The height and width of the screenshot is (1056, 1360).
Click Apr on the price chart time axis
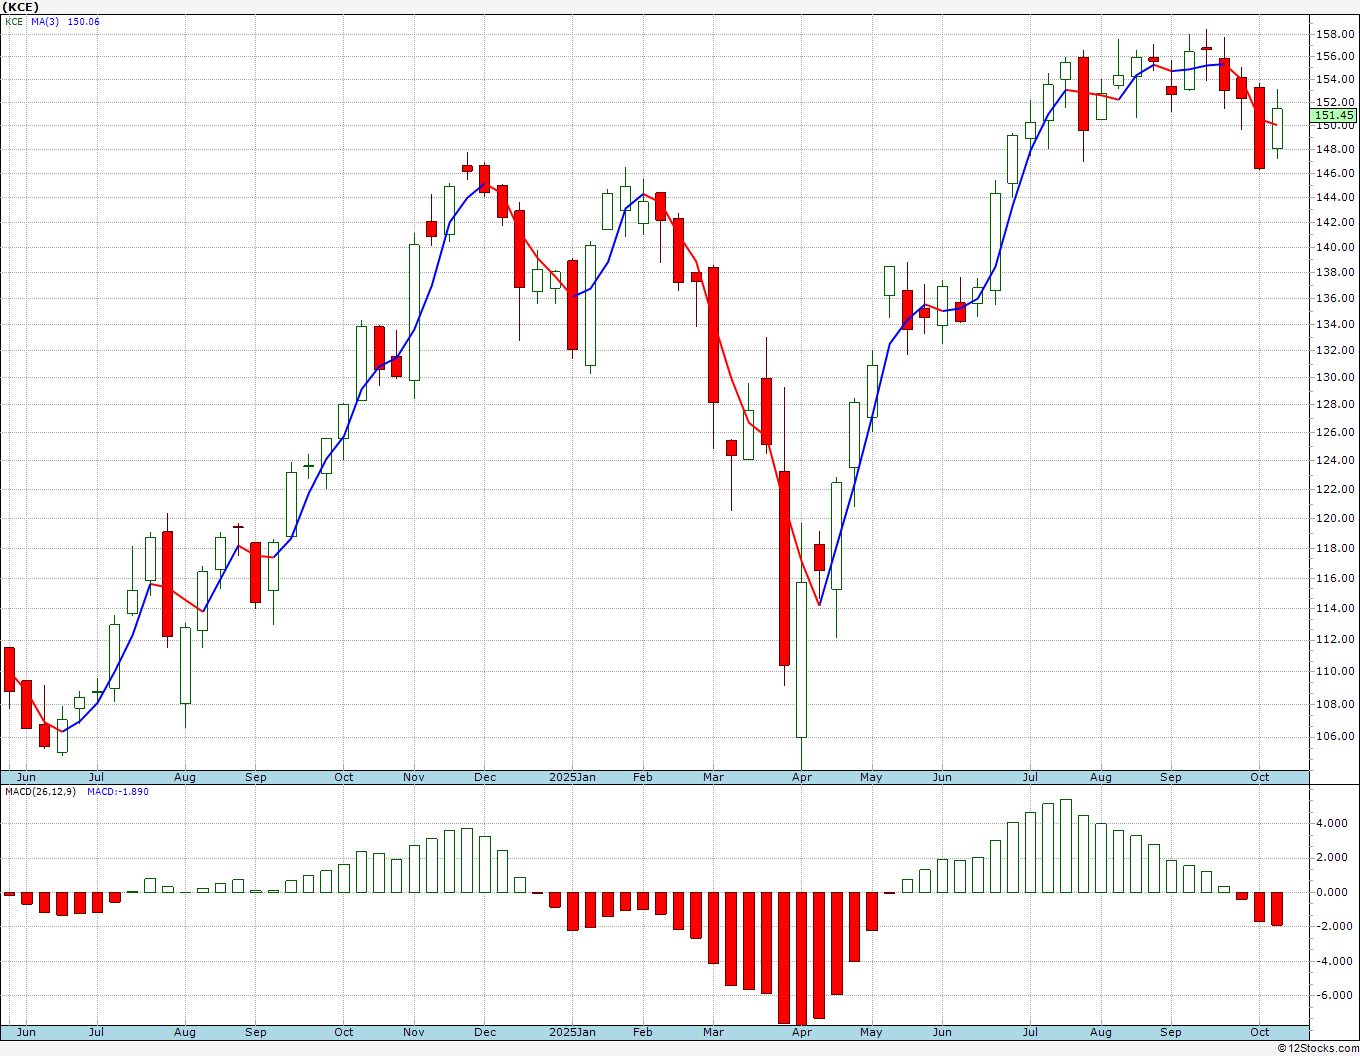click(801, 777)
